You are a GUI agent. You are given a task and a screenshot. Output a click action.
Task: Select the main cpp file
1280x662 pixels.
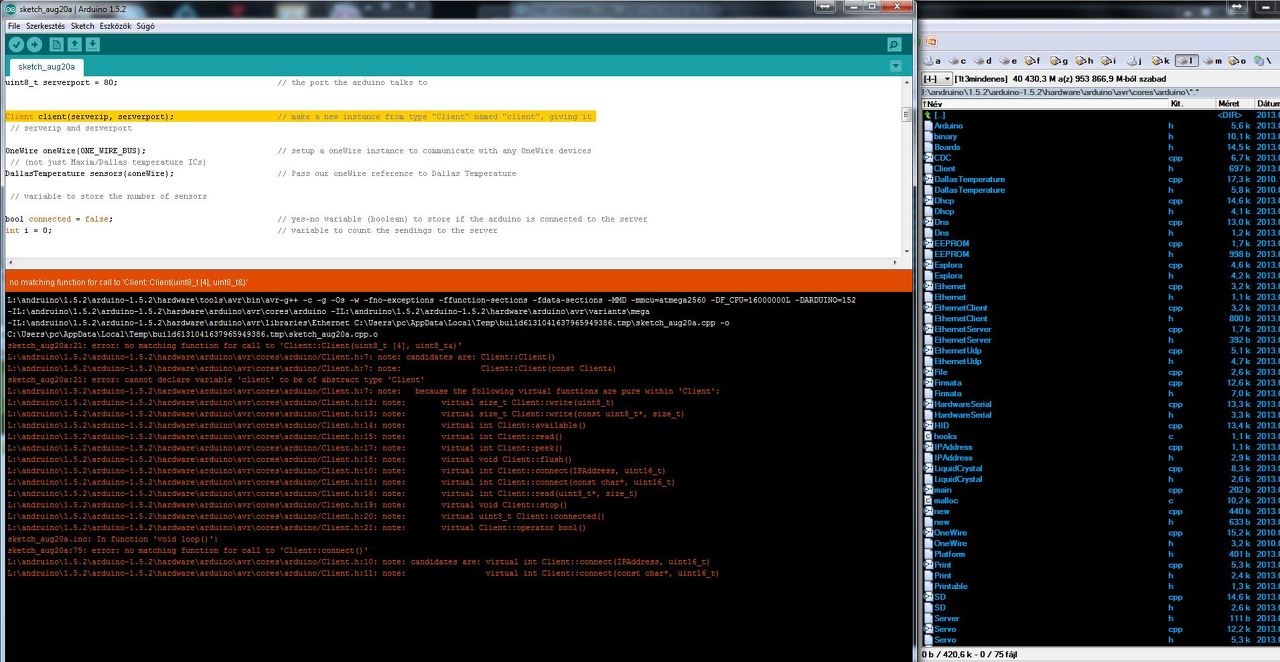pos(1100,489)
